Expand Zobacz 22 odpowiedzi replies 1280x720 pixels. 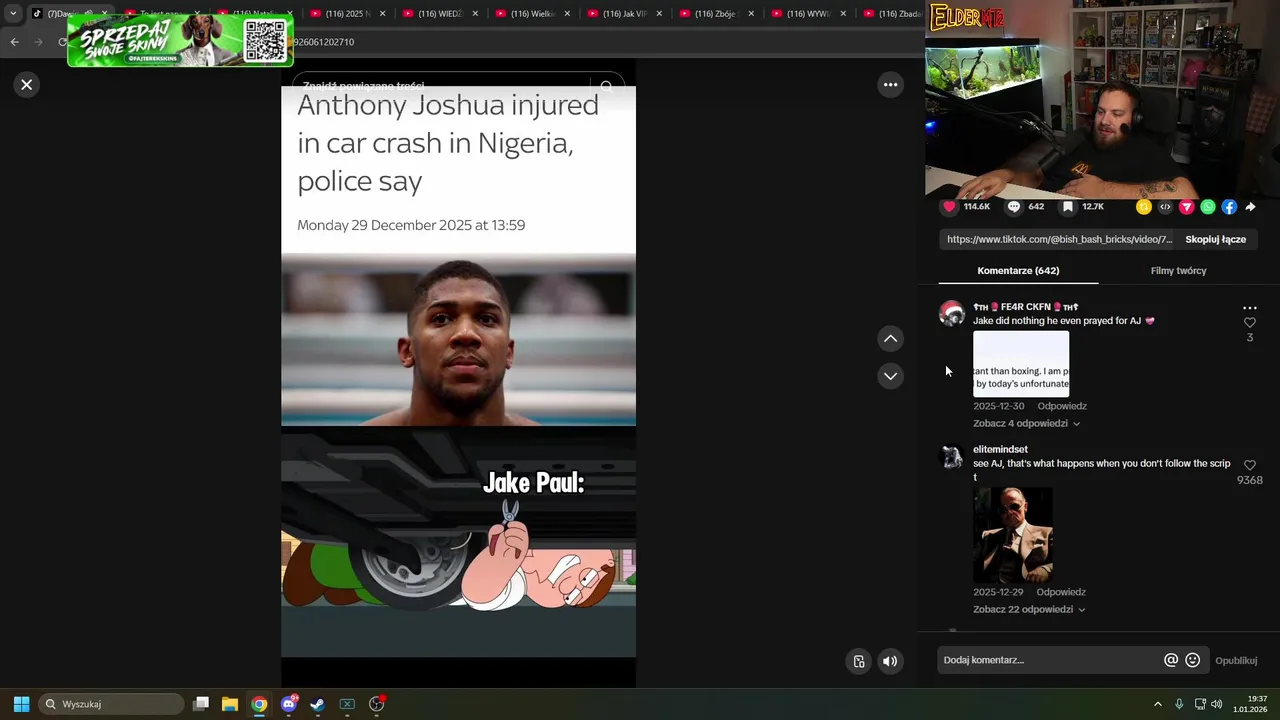pyautogui.click(x=1029, y=610)
